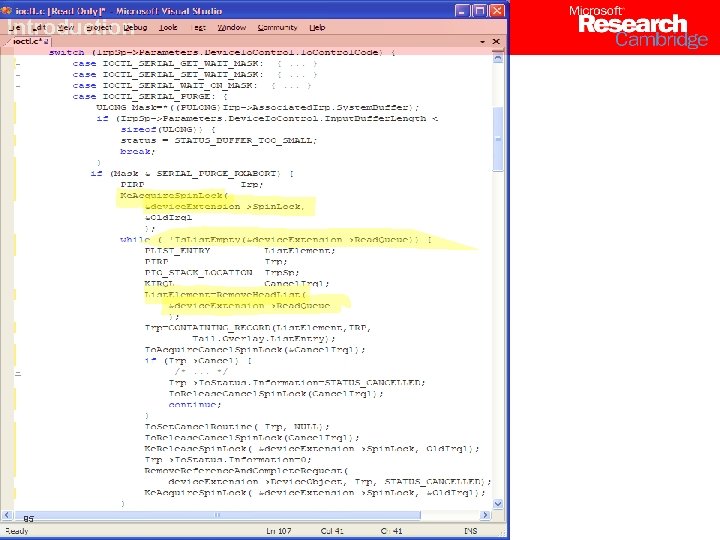The height and width of the screenshot is (540, 720).
Task: Click the break statement
Action: [138, 152]
